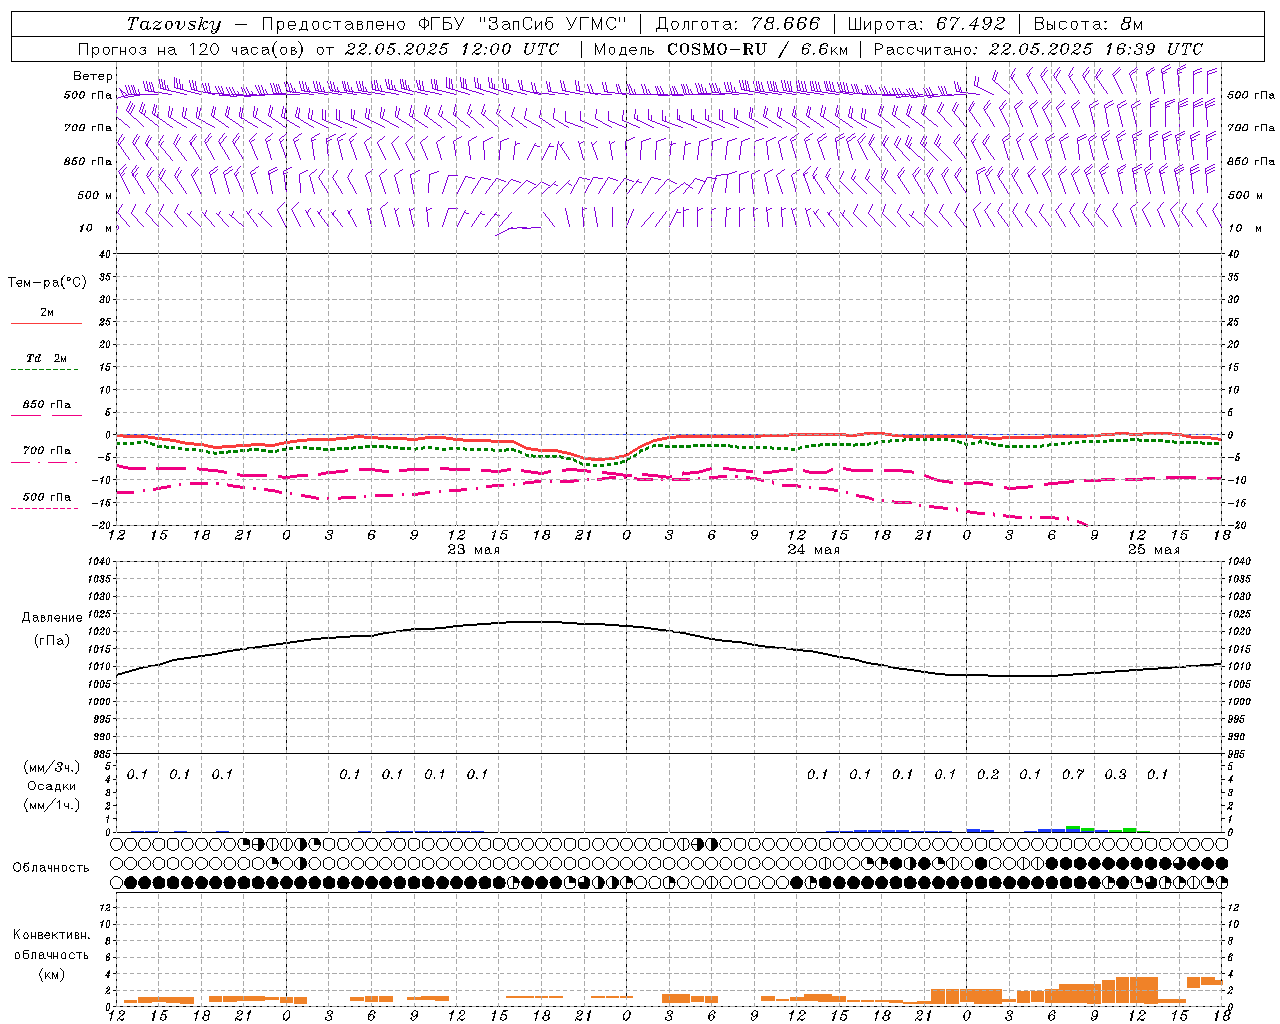This screenshot has height=1024, width=1280.
Task: Select the 0.2 precipitation value
Action: tap(988, 775)
